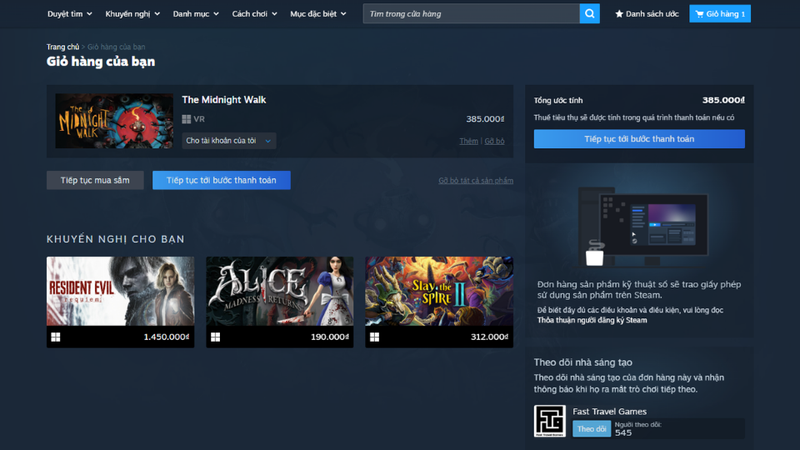
Task: Open The Midnight Walk title link
Action: coord(224,99)
